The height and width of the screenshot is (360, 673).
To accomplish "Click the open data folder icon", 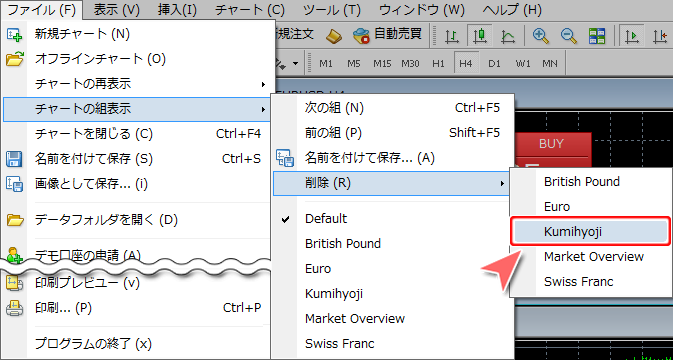I will [x=15, y=221].
